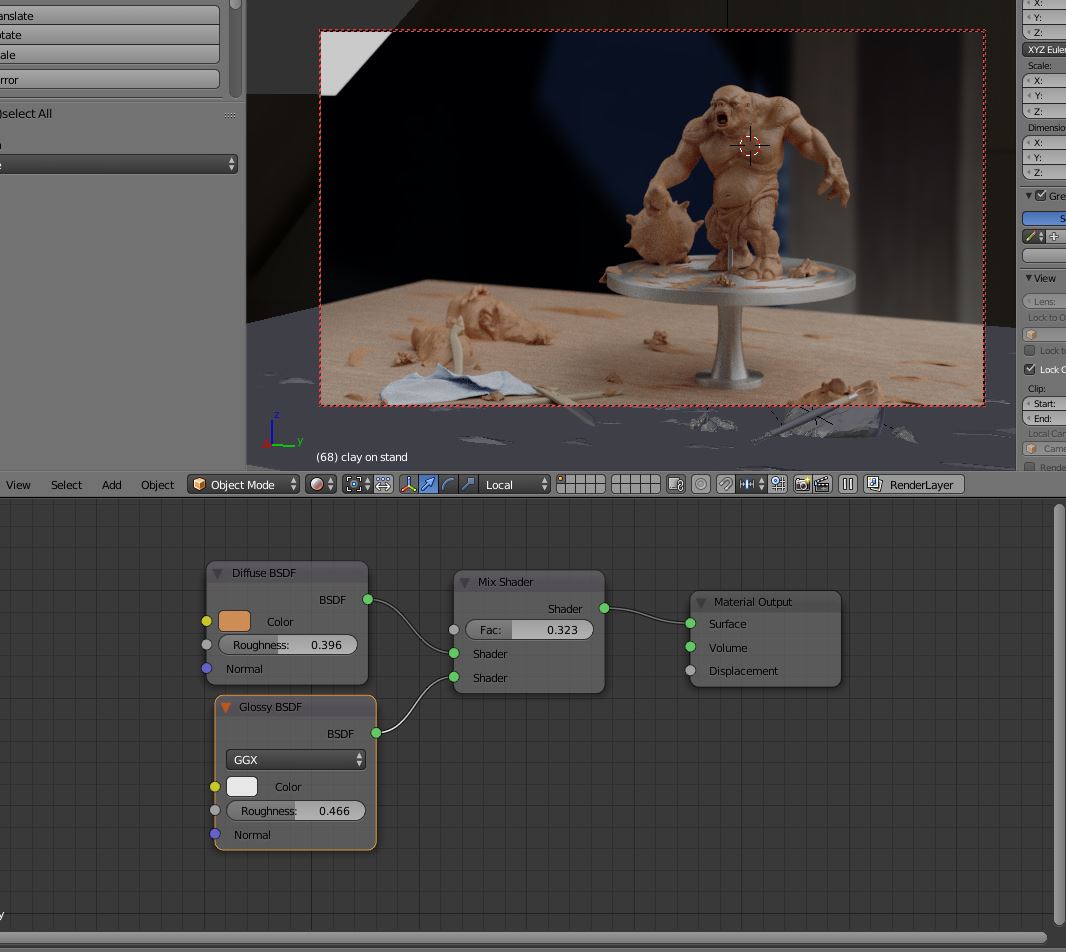
Task: Click the Clip End field
Action: click(x=1044, y=418)
